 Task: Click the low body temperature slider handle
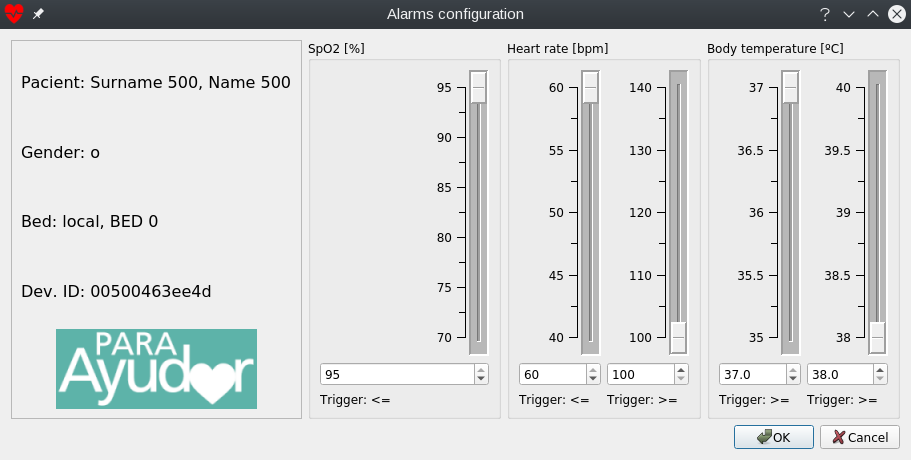pos(790,87)
